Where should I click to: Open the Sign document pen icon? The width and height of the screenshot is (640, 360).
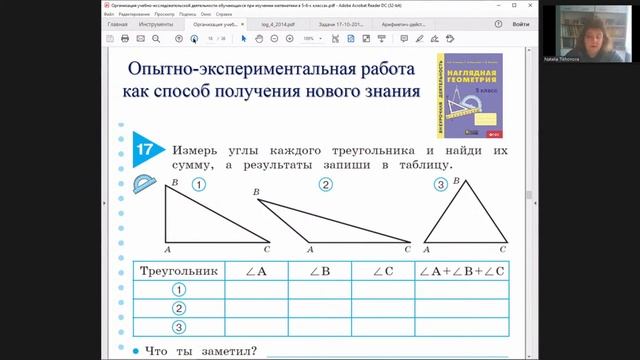[435, 39]
